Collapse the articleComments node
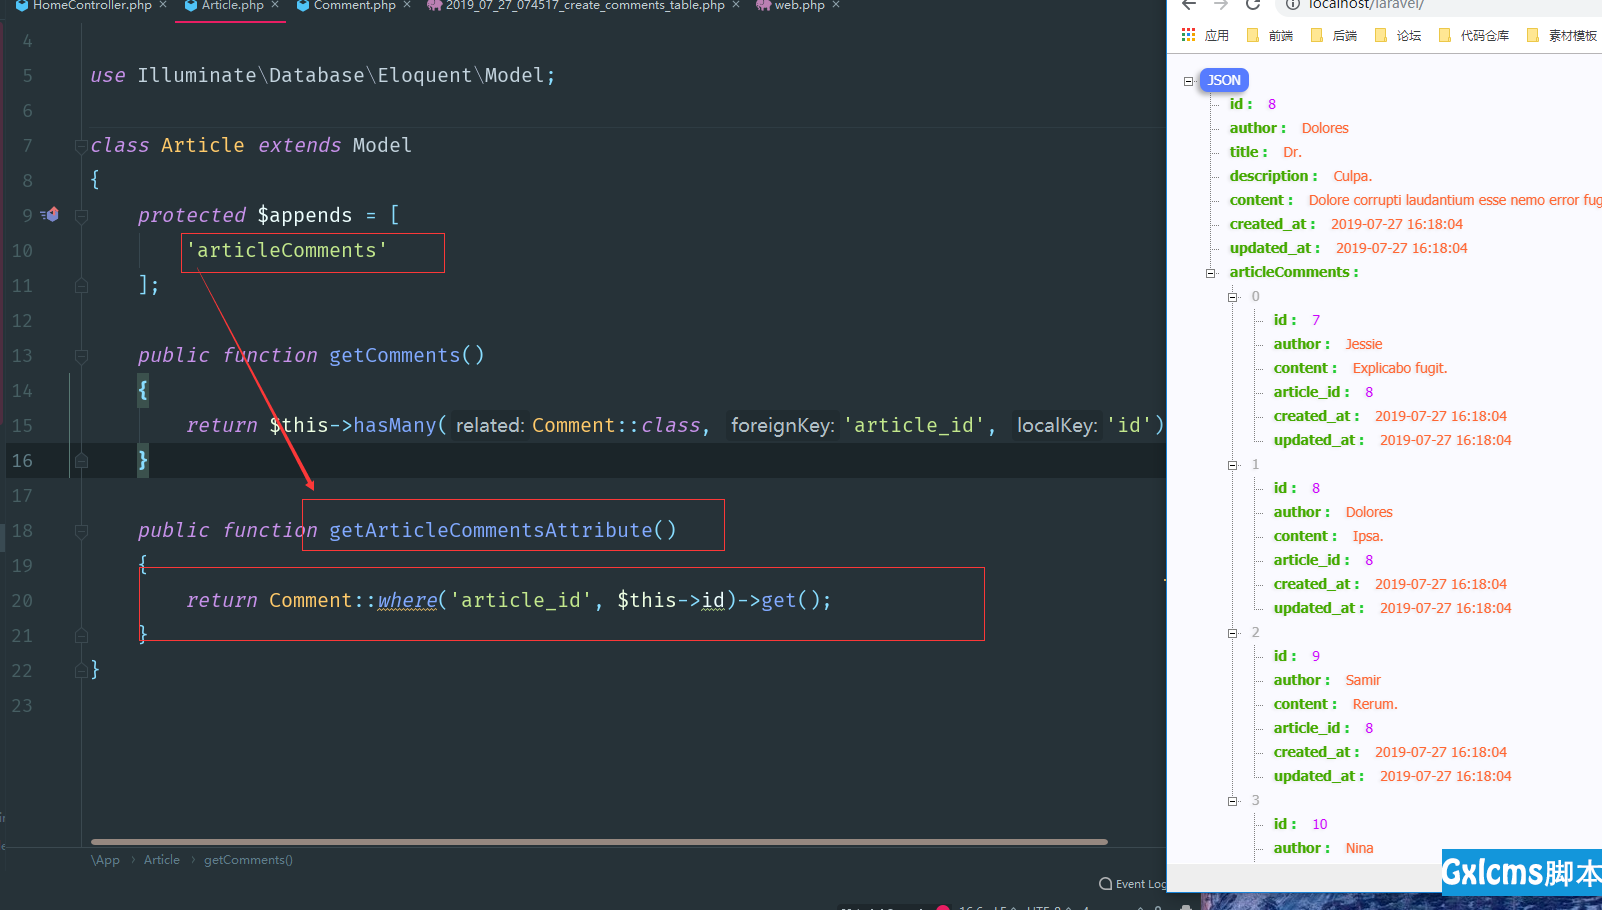The image size is (1602, 910). (1210, 273)
